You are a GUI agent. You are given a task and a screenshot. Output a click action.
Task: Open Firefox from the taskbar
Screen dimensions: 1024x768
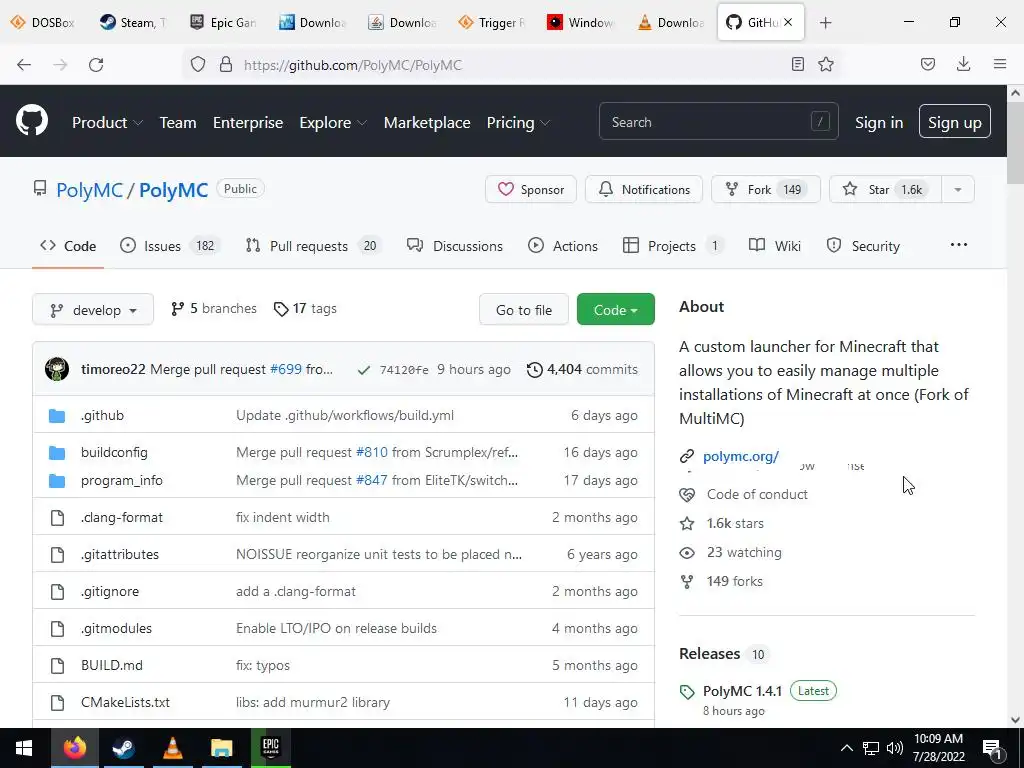[74, 747]
